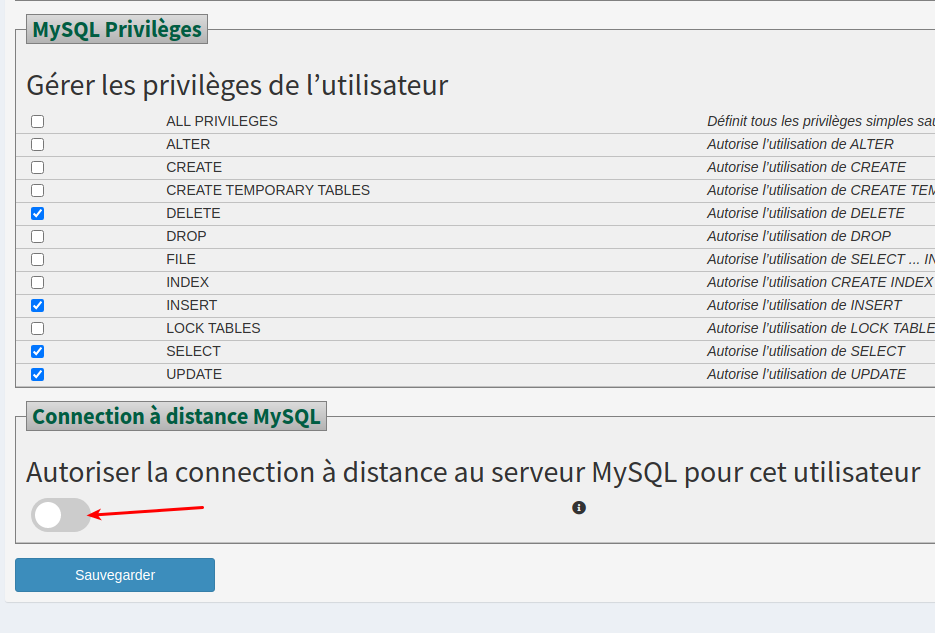Click the description 'Autorise l'utilisation de DELETE'
The width and height of the screenshot is (935, 633).
pyautogui.click(x=806, y=213)
